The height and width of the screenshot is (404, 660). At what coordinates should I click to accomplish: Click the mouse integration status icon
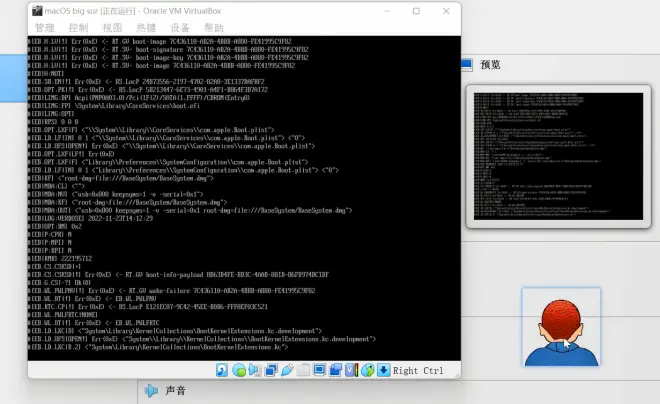pyautogui.click(x=367, y=370)
